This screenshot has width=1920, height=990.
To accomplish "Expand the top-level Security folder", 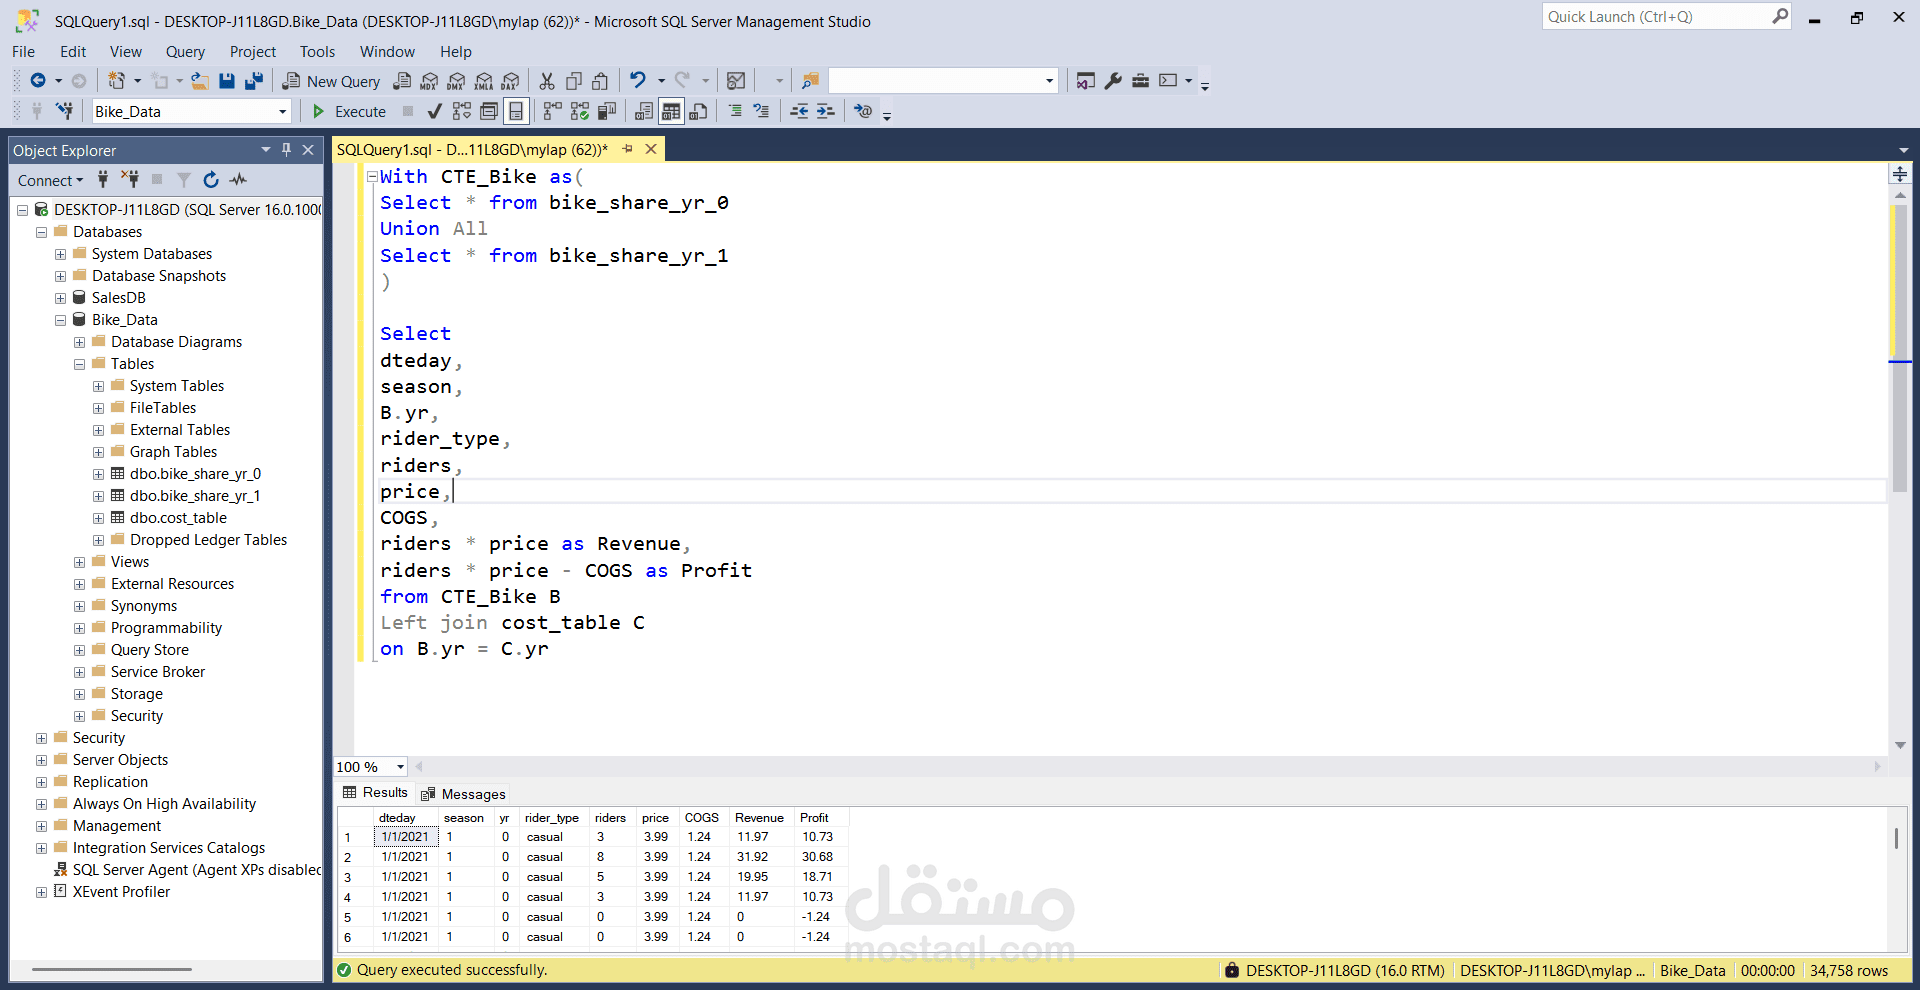I will [41, 738].
